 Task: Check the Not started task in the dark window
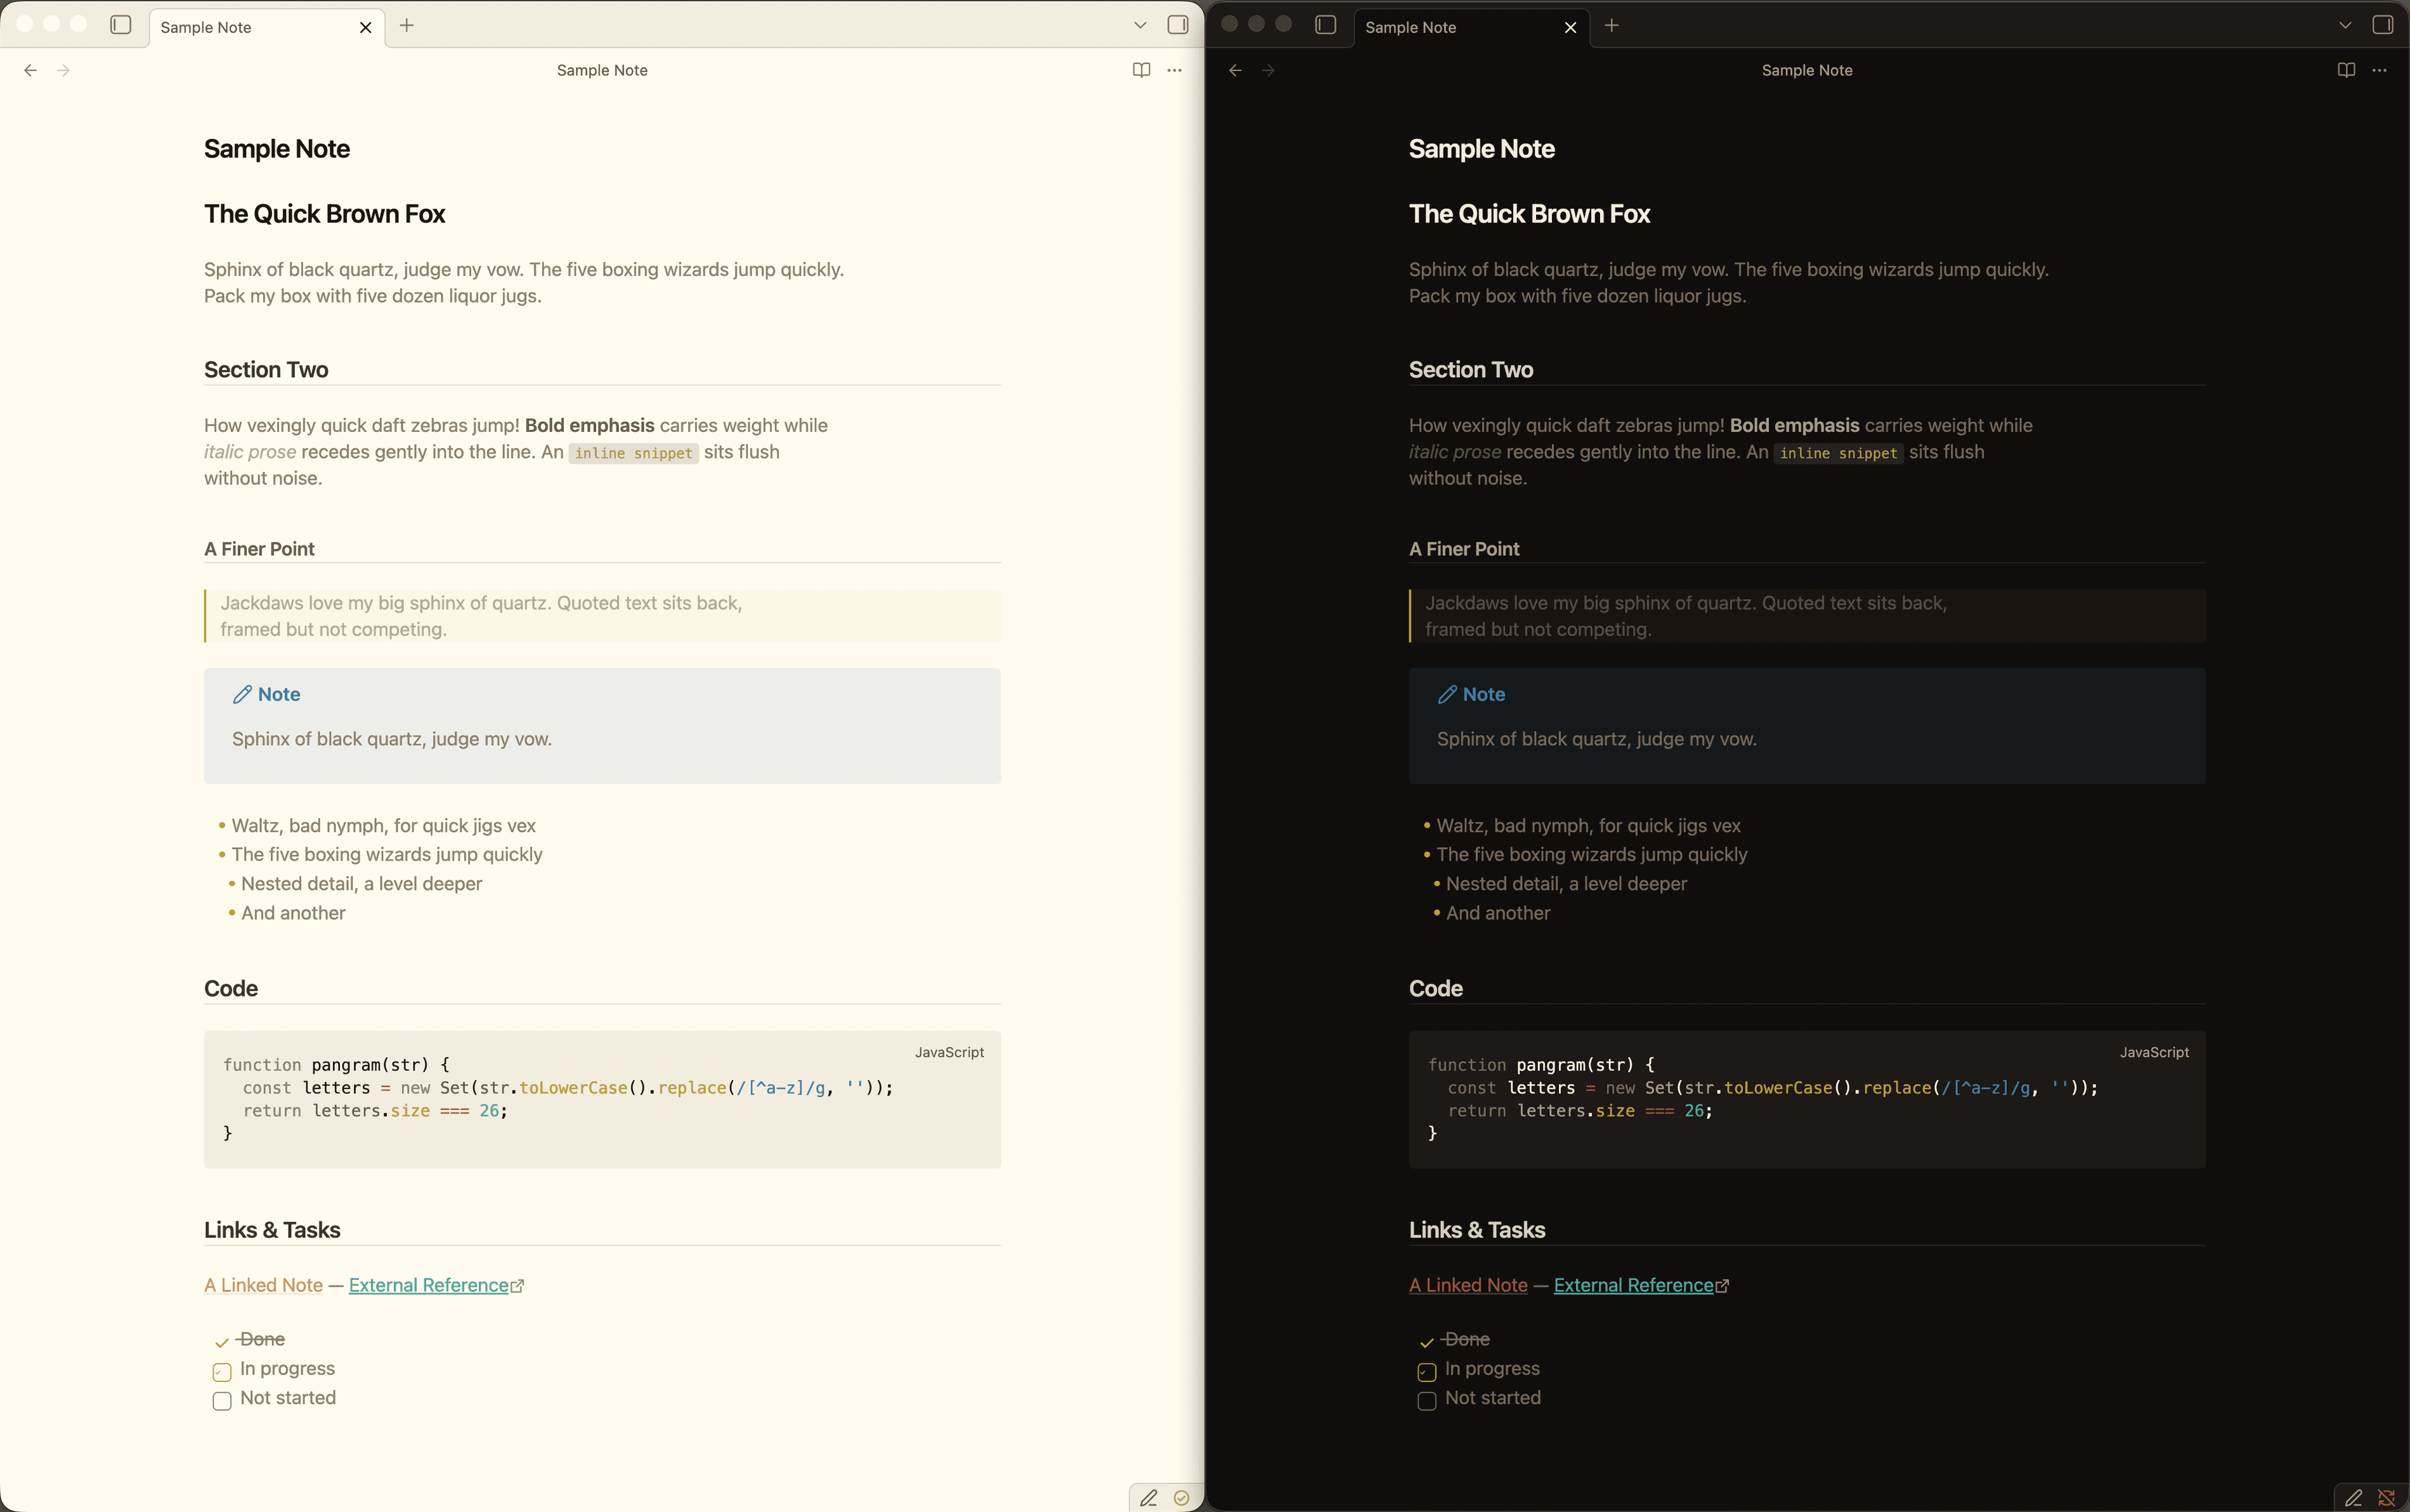[x=1427, y=1400]
